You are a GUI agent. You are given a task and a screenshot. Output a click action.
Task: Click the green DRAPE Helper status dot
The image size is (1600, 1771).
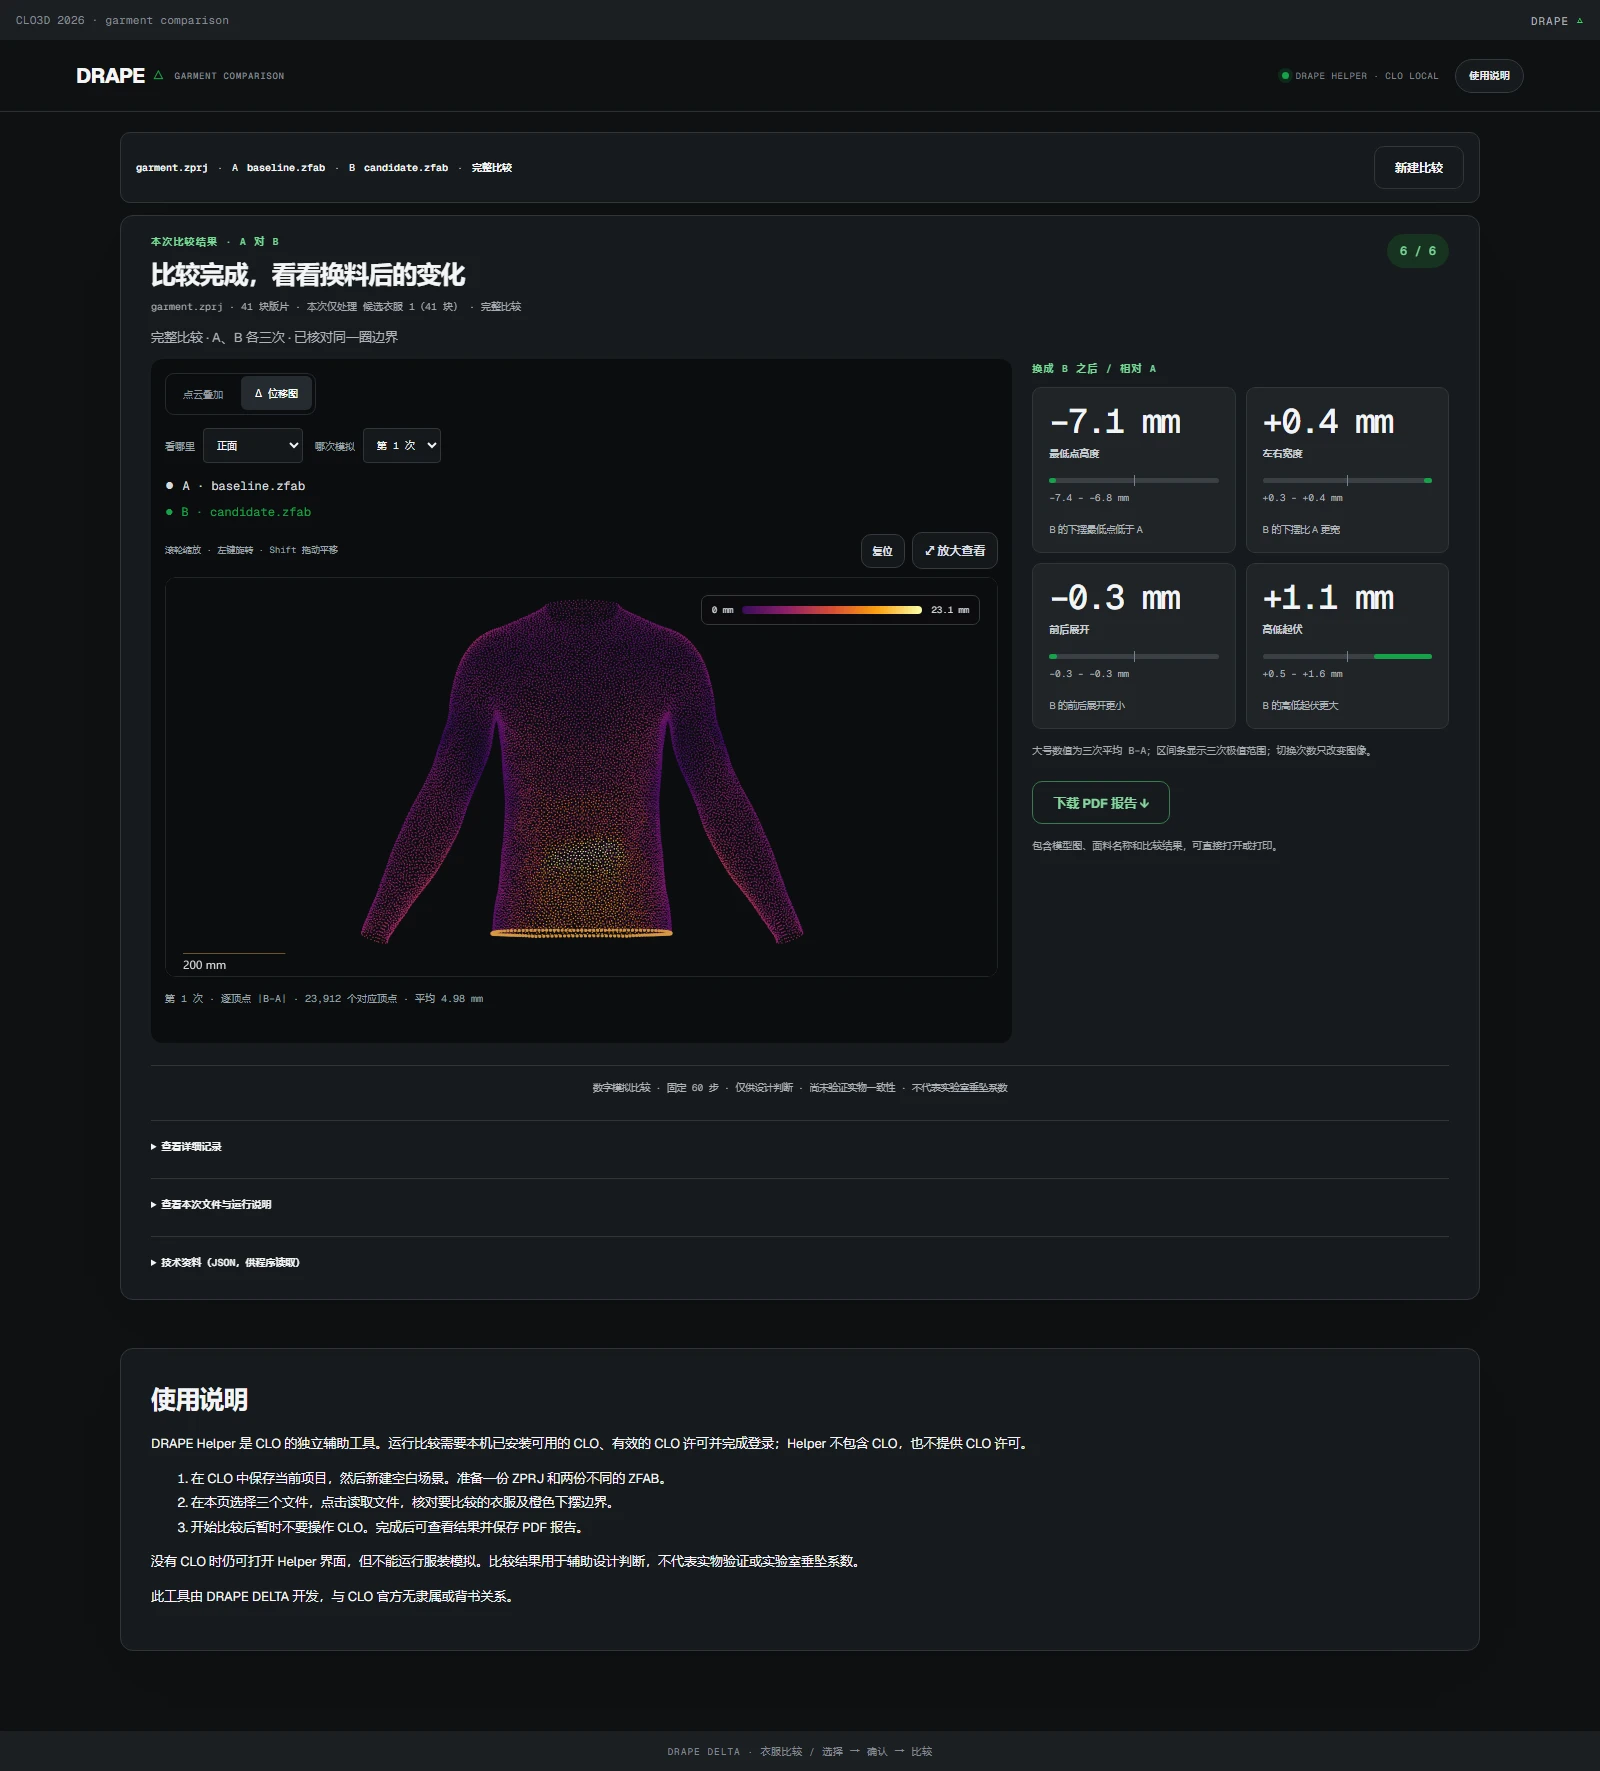tap(1285, 75)
